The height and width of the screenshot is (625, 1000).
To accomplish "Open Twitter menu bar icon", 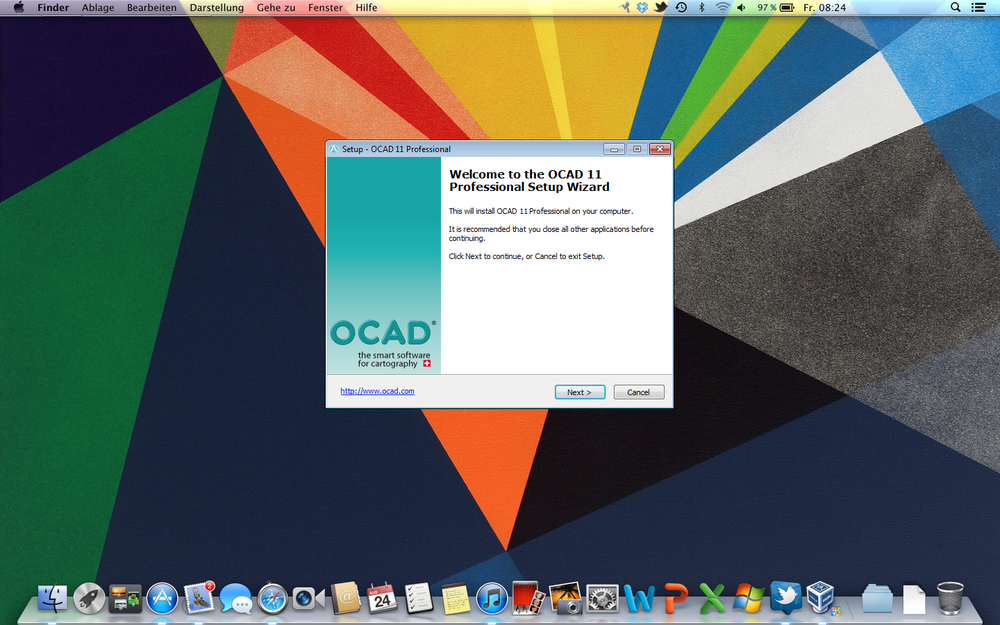I will click(661, 8).
